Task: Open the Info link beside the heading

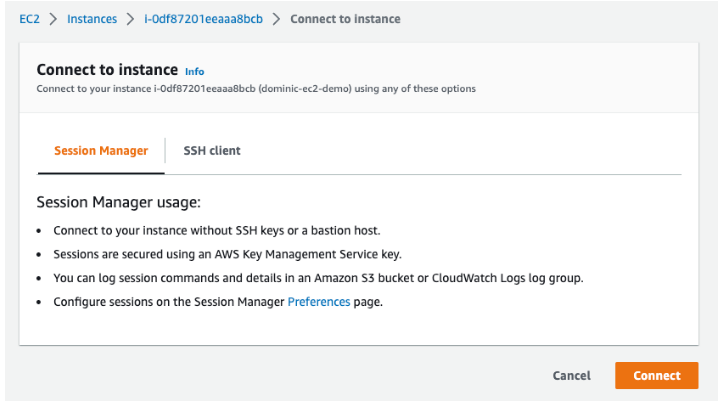Action: point(194,72)
